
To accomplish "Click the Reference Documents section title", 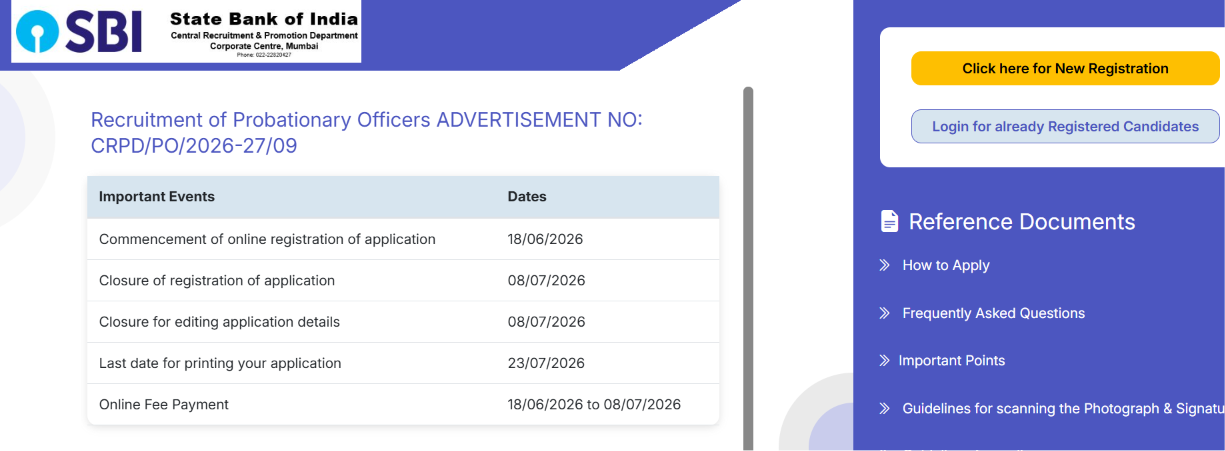I will pyautogui.click(x=1022, y=222).
